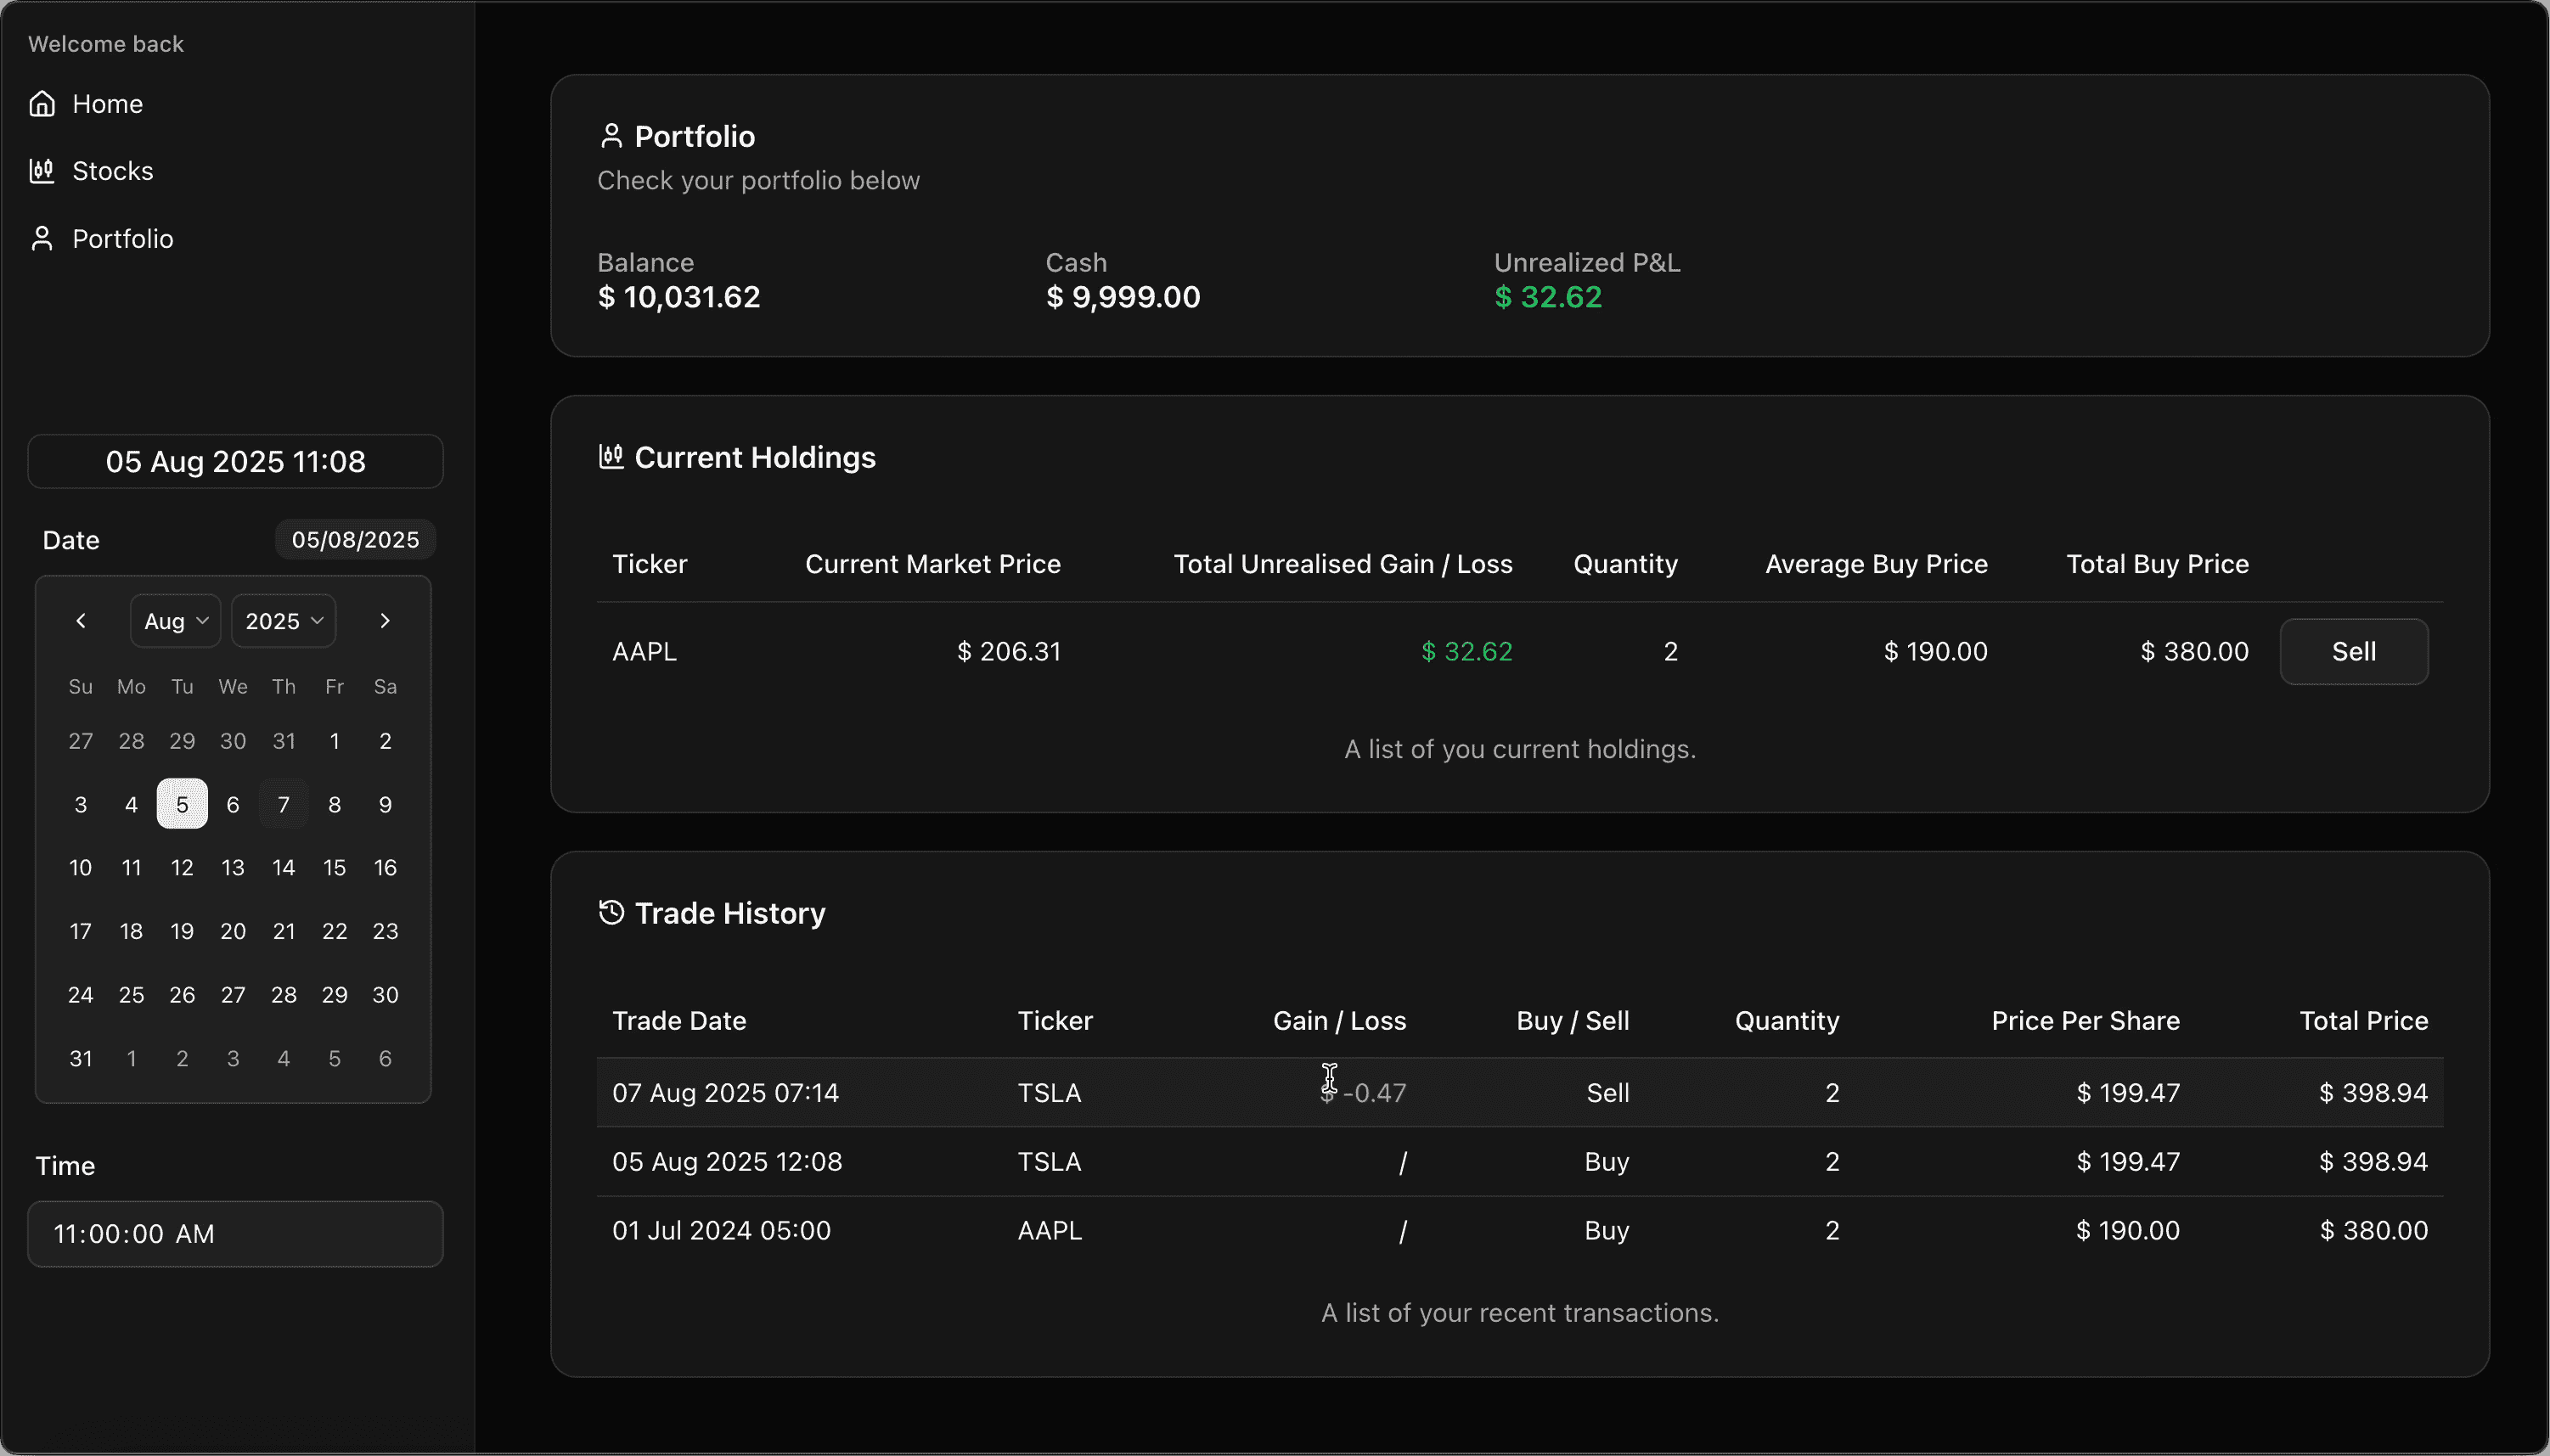The height and width of the screenshot is (1456, 2550).
Task: Click the time input showing 11:00:00 AM
Action: (235, 1234)
